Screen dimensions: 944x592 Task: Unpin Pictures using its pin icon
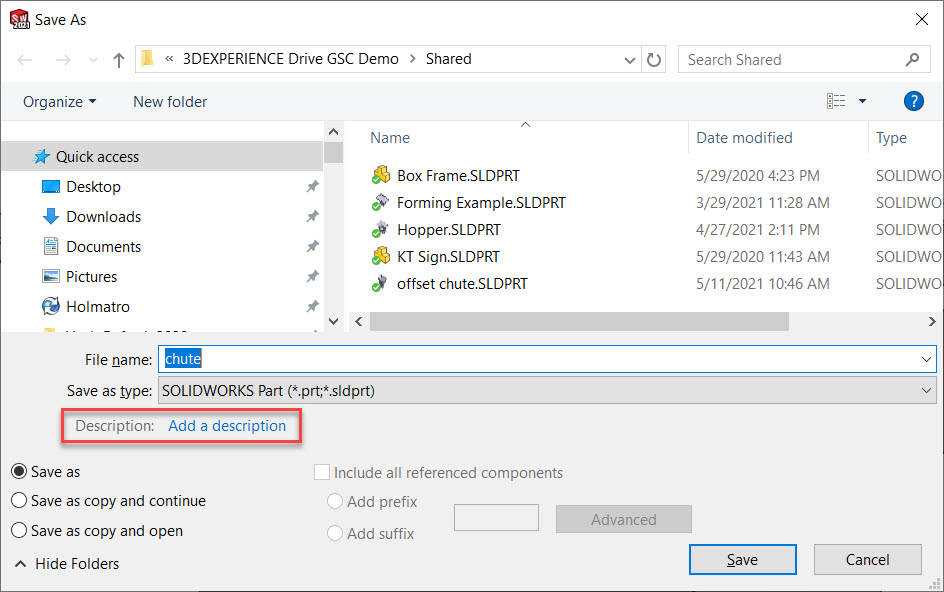pyautogui.click(x=312, y=276)
